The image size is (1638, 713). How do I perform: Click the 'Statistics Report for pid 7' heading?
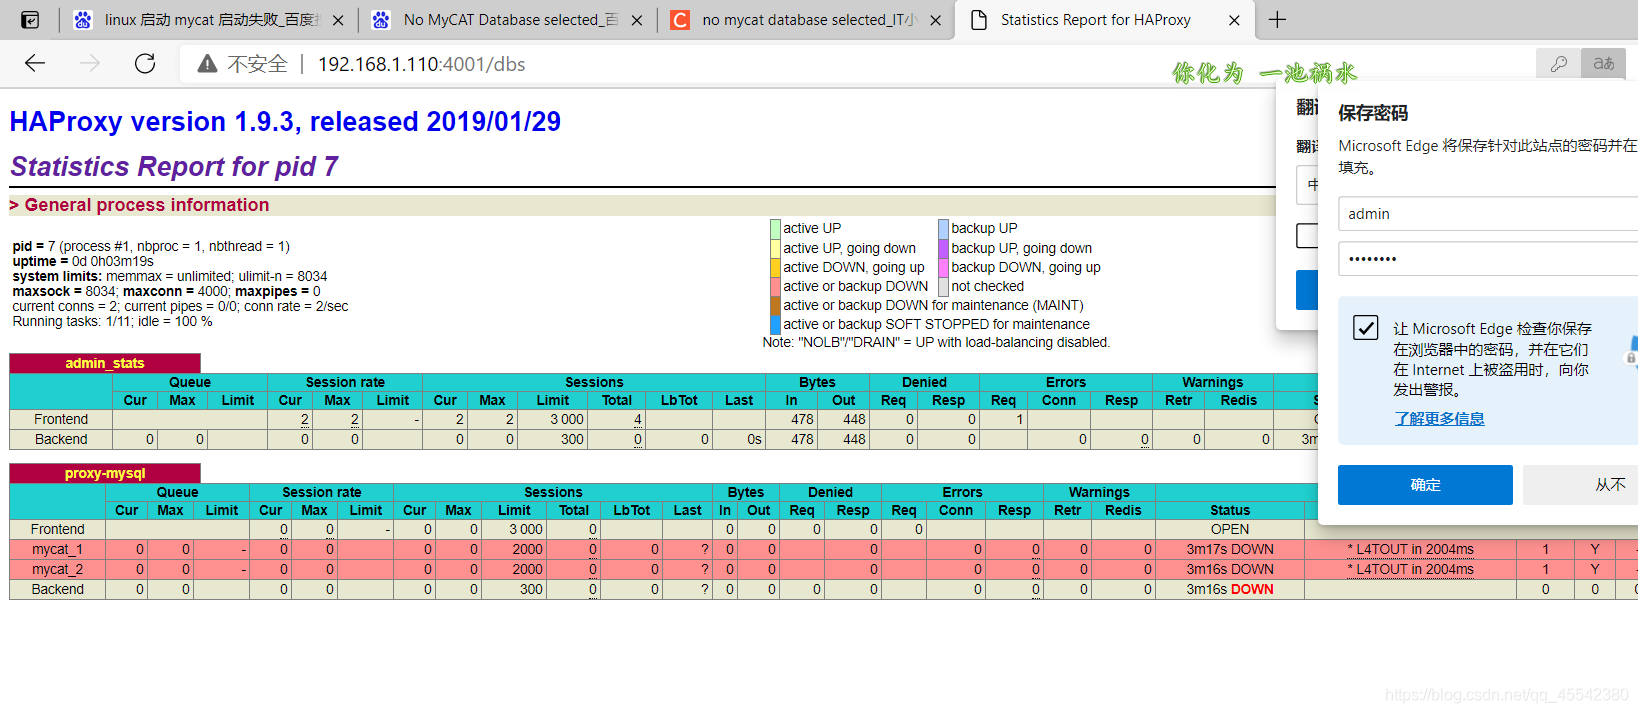[x=174, y=166]
